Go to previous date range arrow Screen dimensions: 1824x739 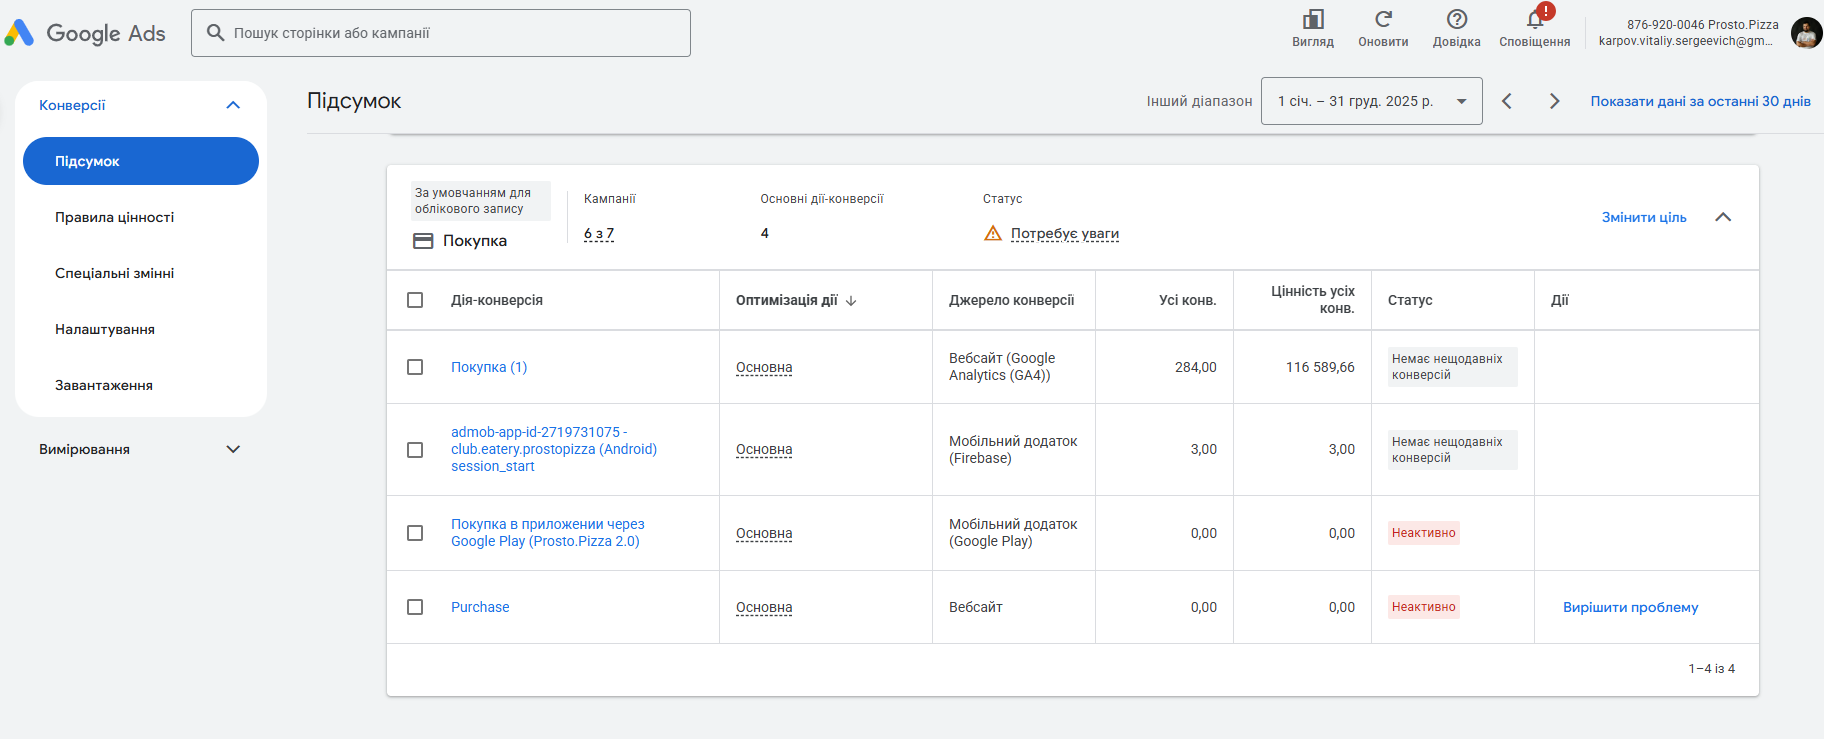coord(1507,101)
